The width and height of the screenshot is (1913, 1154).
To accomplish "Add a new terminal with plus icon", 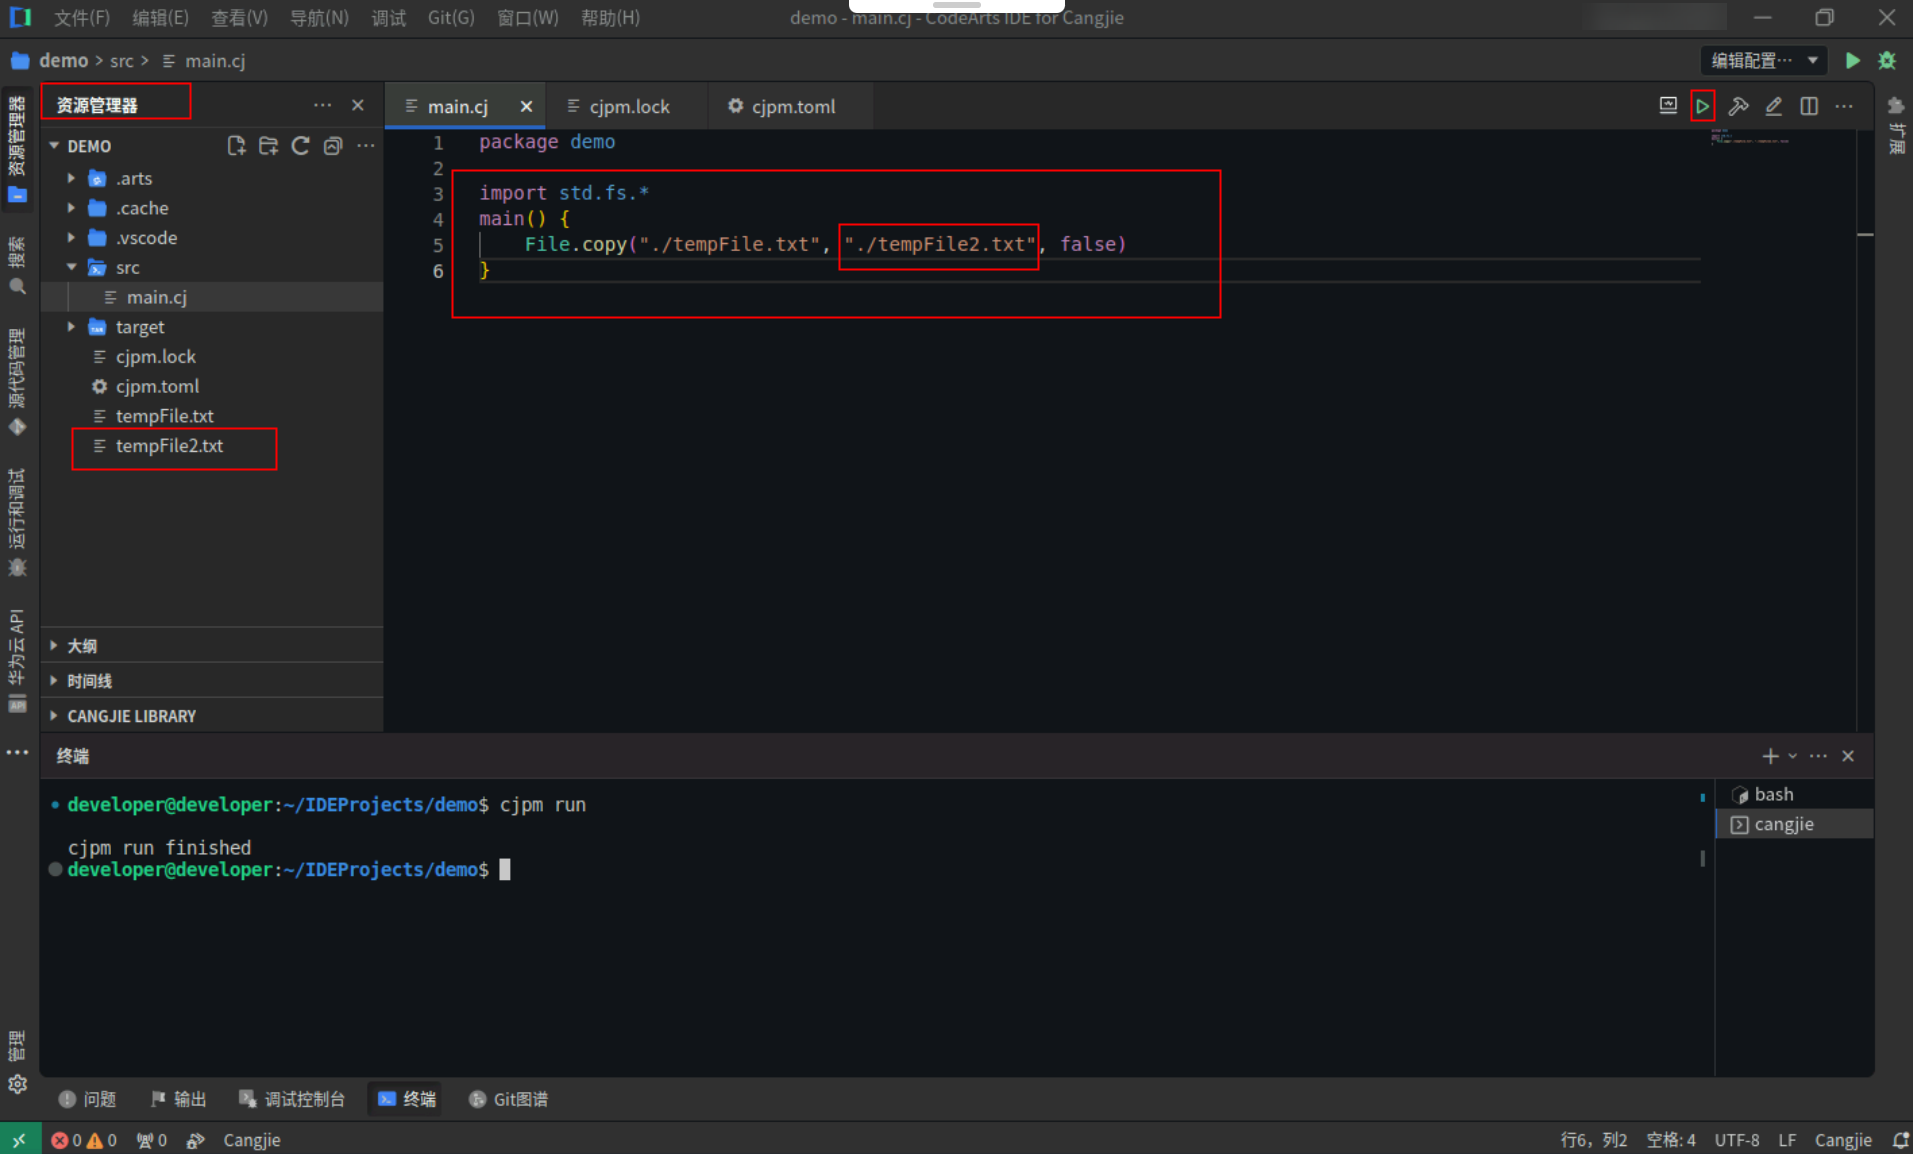I will click(1770, 756).
